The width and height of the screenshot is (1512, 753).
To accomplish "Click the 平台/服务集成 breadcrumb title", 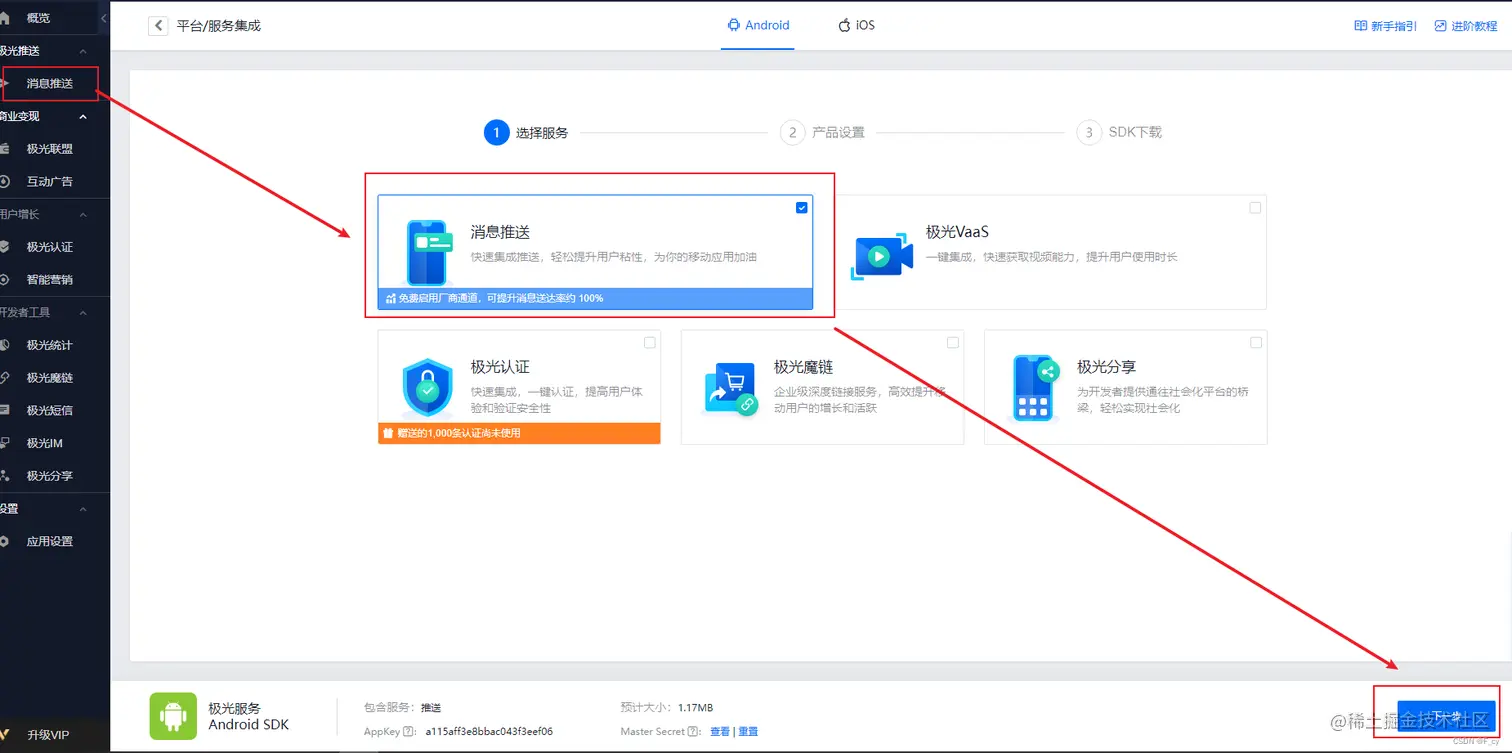I will coord(219,26).
